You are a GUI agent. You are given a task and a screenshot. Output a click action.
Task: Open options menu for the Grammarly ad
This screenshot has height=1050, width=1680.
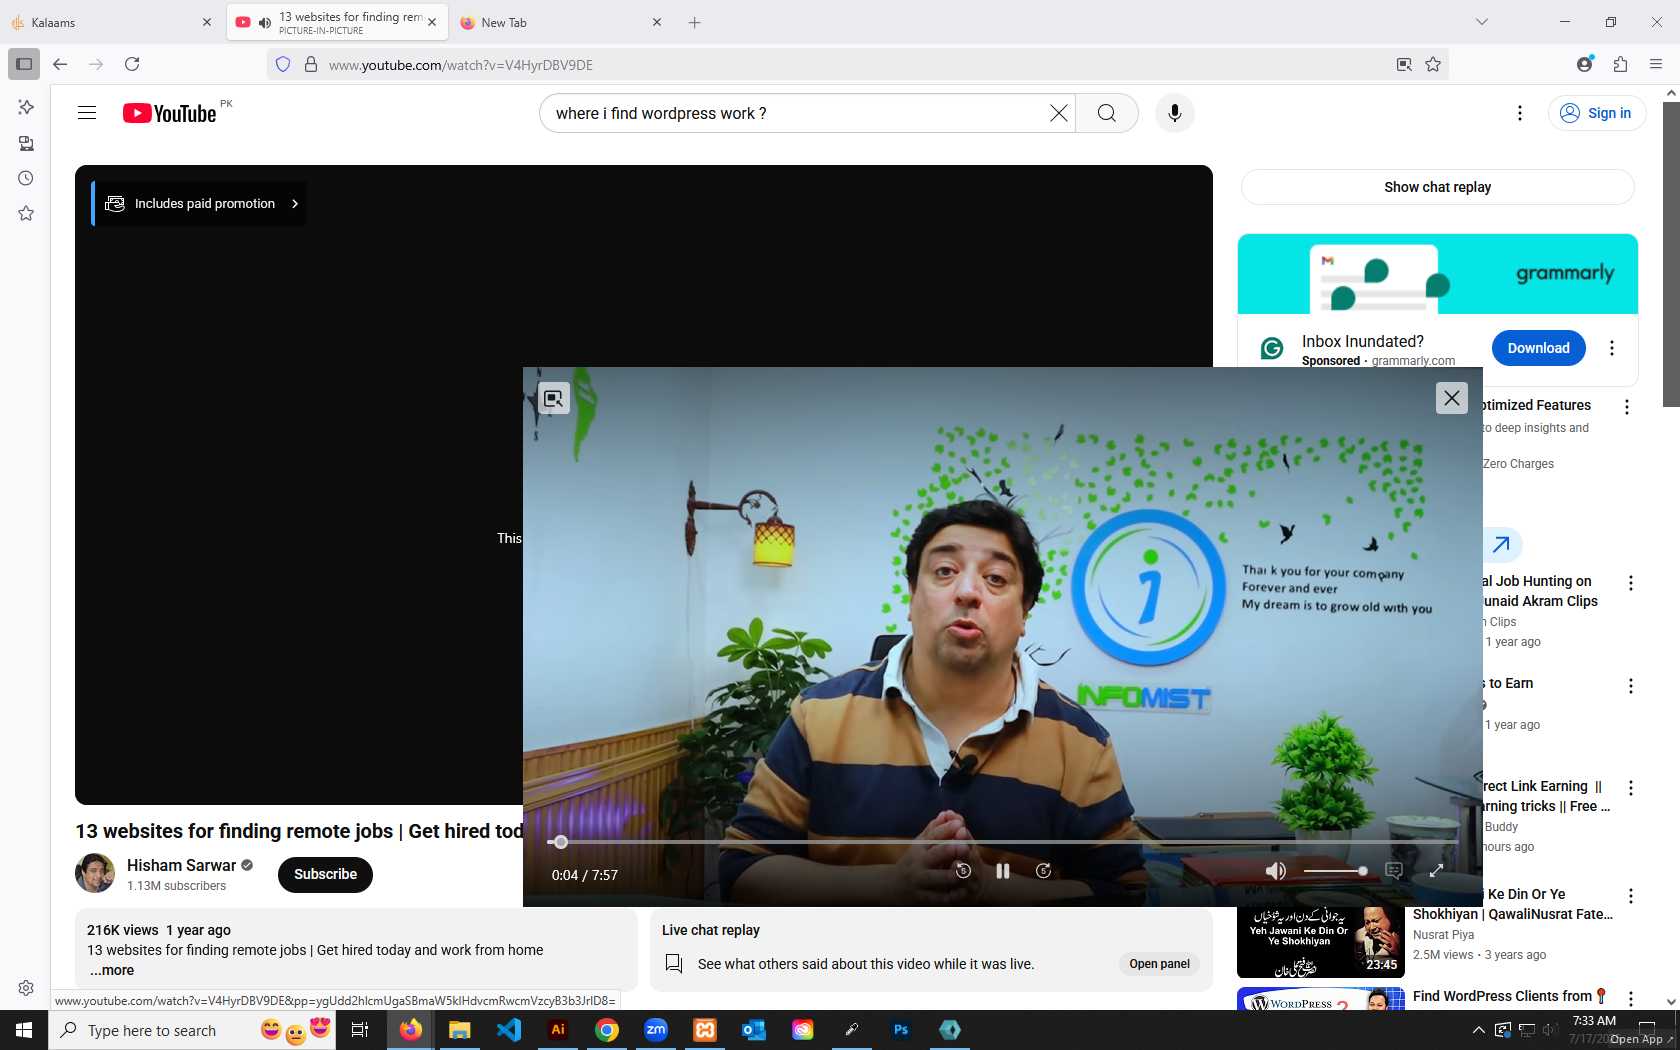(1611, 348)
